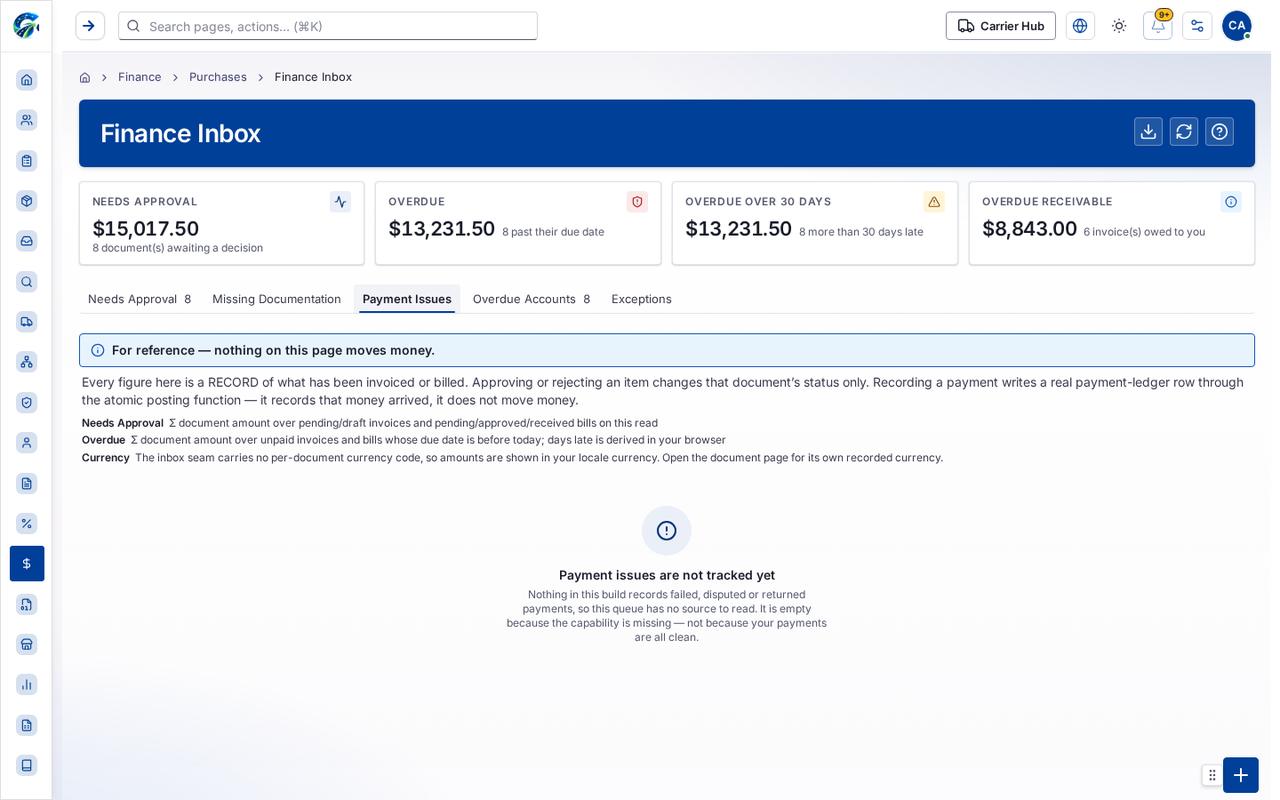Click the activity pulse icon on the Needs Approval card

coord(340,202)
